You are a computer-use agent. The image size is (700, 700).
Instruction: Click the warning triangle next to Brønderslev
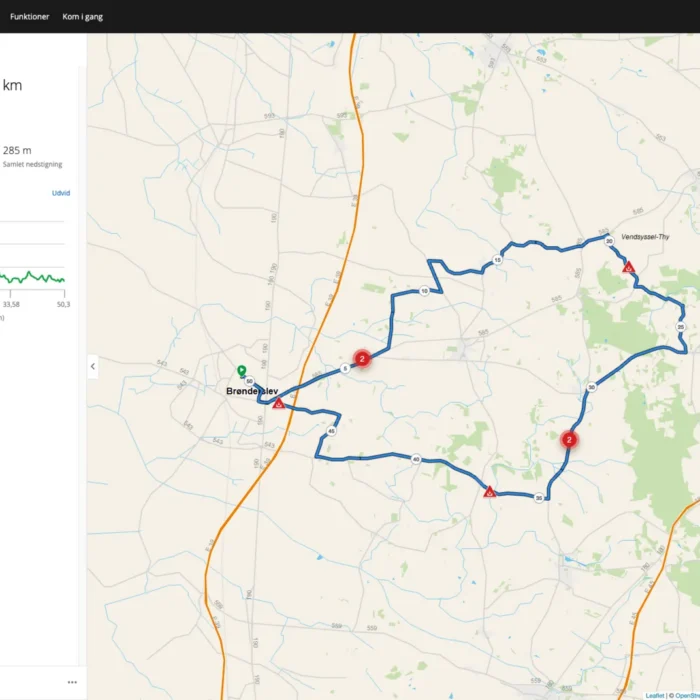(x=279, y=404)
